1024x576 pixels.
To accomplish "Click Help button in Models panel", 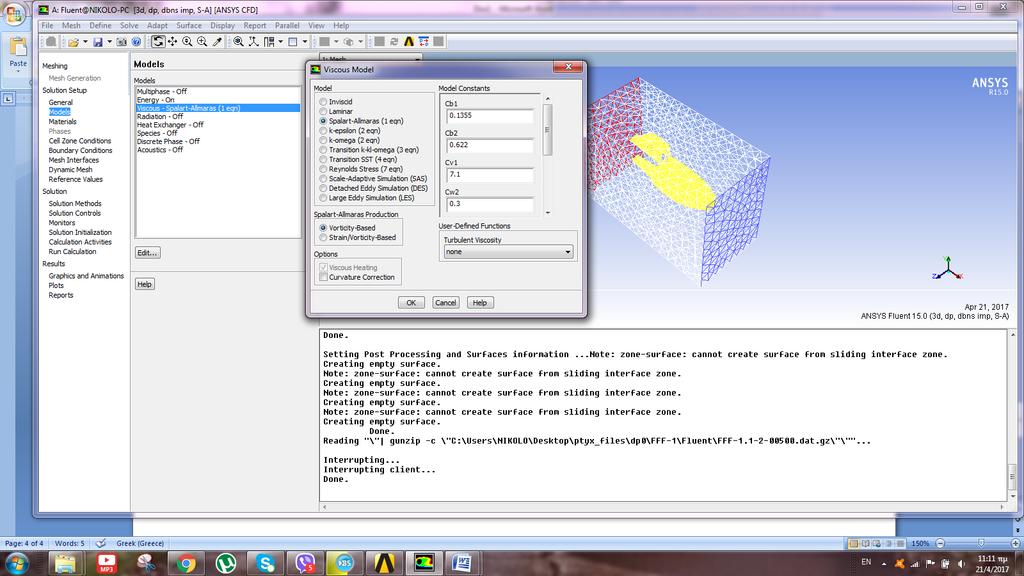I will 144,284.
